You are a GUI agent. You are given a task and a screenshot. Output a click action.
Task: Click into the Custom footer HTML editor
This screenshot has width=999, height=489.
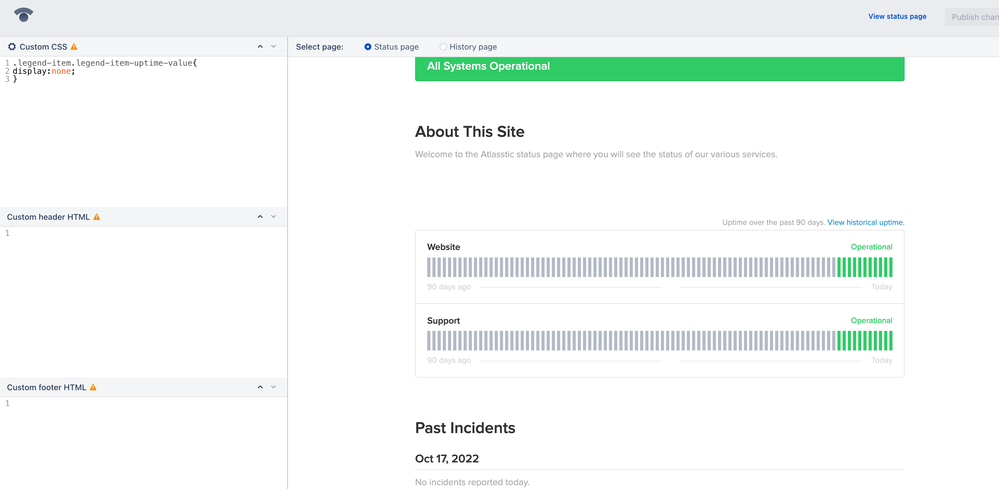tap(143, 443)
